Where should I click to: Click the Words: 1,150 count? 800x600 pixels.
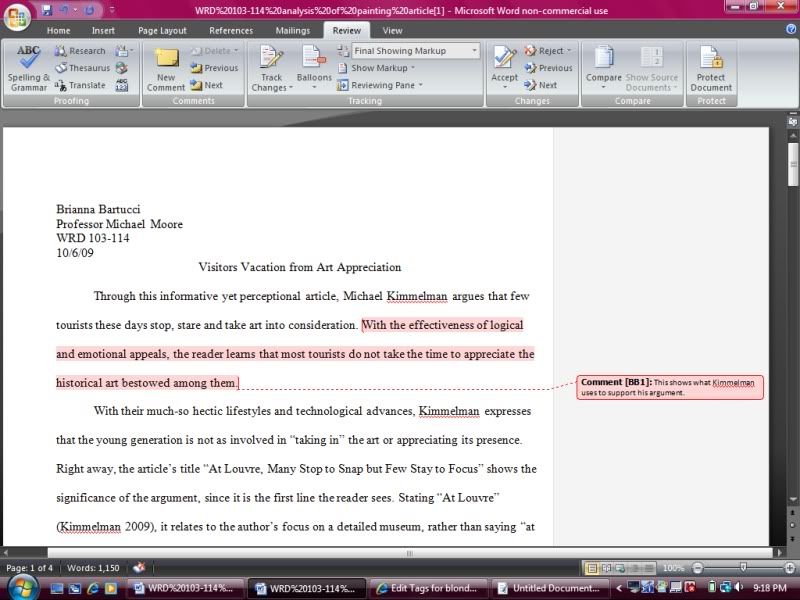[93, 568]
